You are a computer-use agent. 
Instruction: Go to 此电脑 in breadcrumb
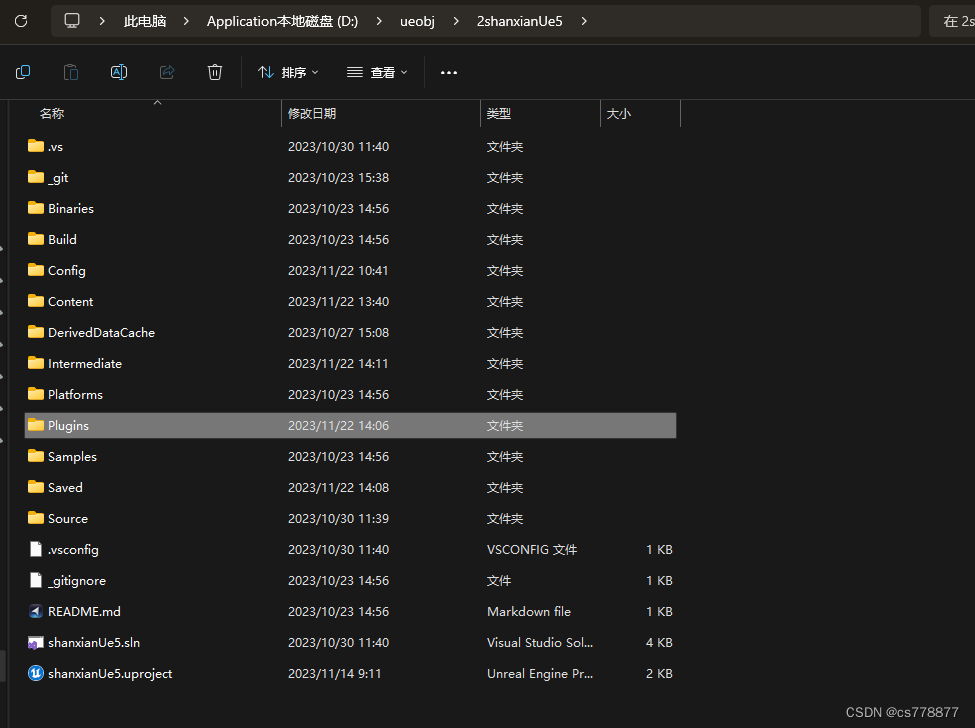pyautogui.click(x=145, y=21)
